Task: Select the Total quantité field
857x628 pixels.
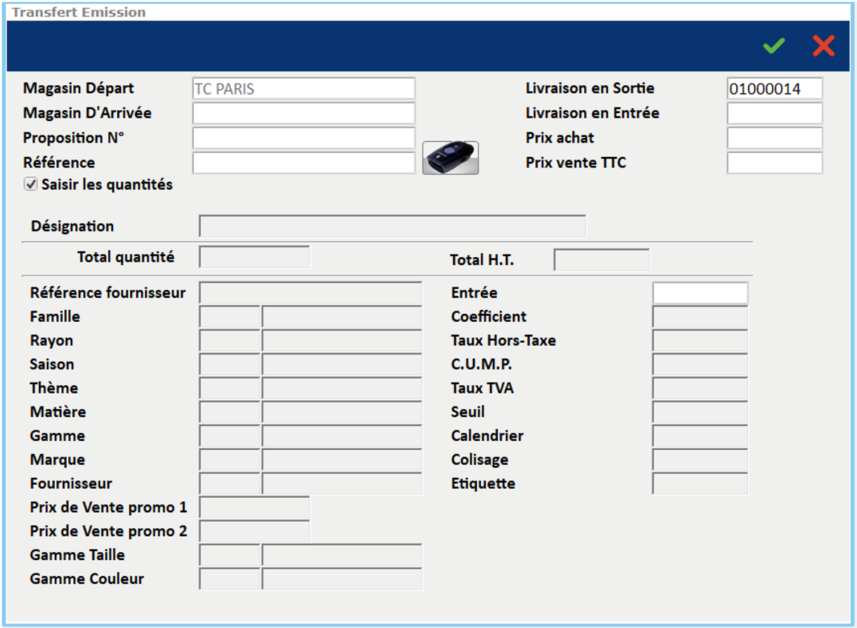Action: click(x=254, y=257)
